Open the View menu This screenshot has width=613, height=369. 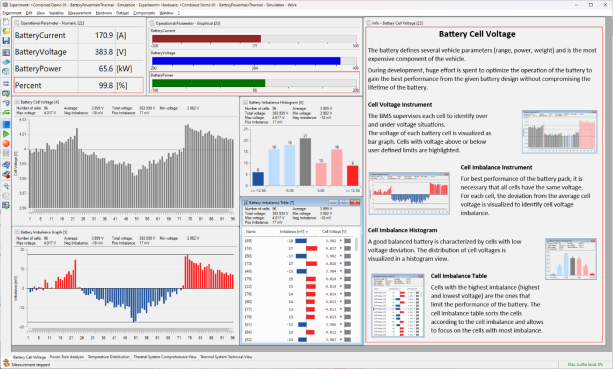[x=41, y=13]
